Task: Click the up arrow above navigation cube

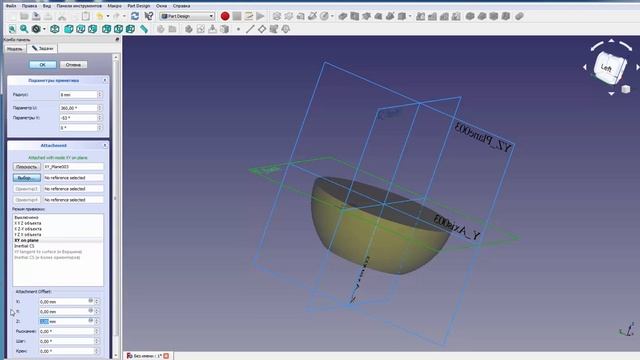Action: [611, 41]
